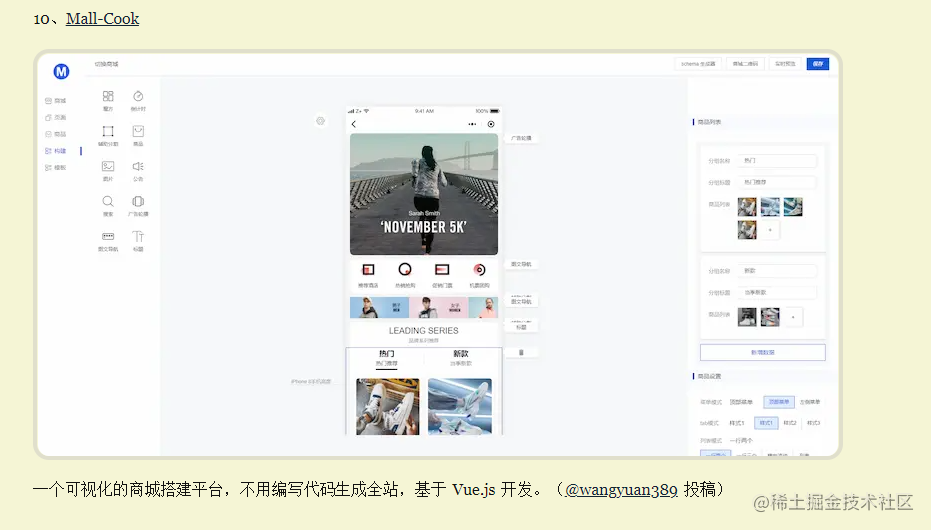Tap the back arrow in phone preview
This screenshot has width=931, height=530.
tap(354, 124)
